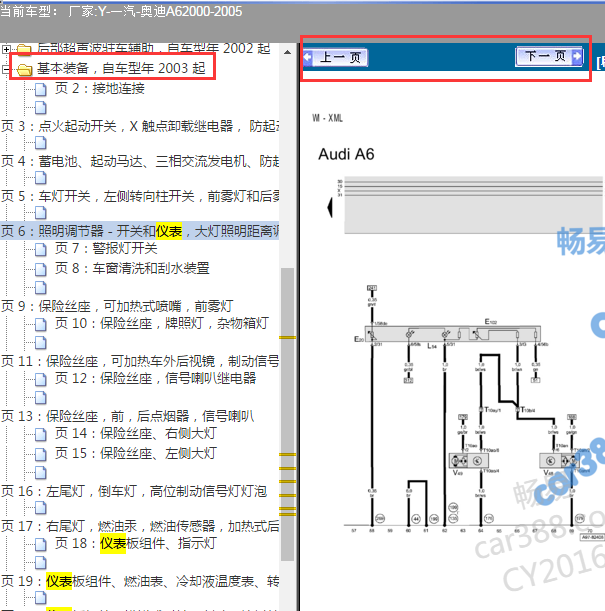Image resolution: width=605 pixels, height=611 pixels.
Task: Open 页 19：仪表板组件、燃油表 entry
Action: [x=140, y=581]
